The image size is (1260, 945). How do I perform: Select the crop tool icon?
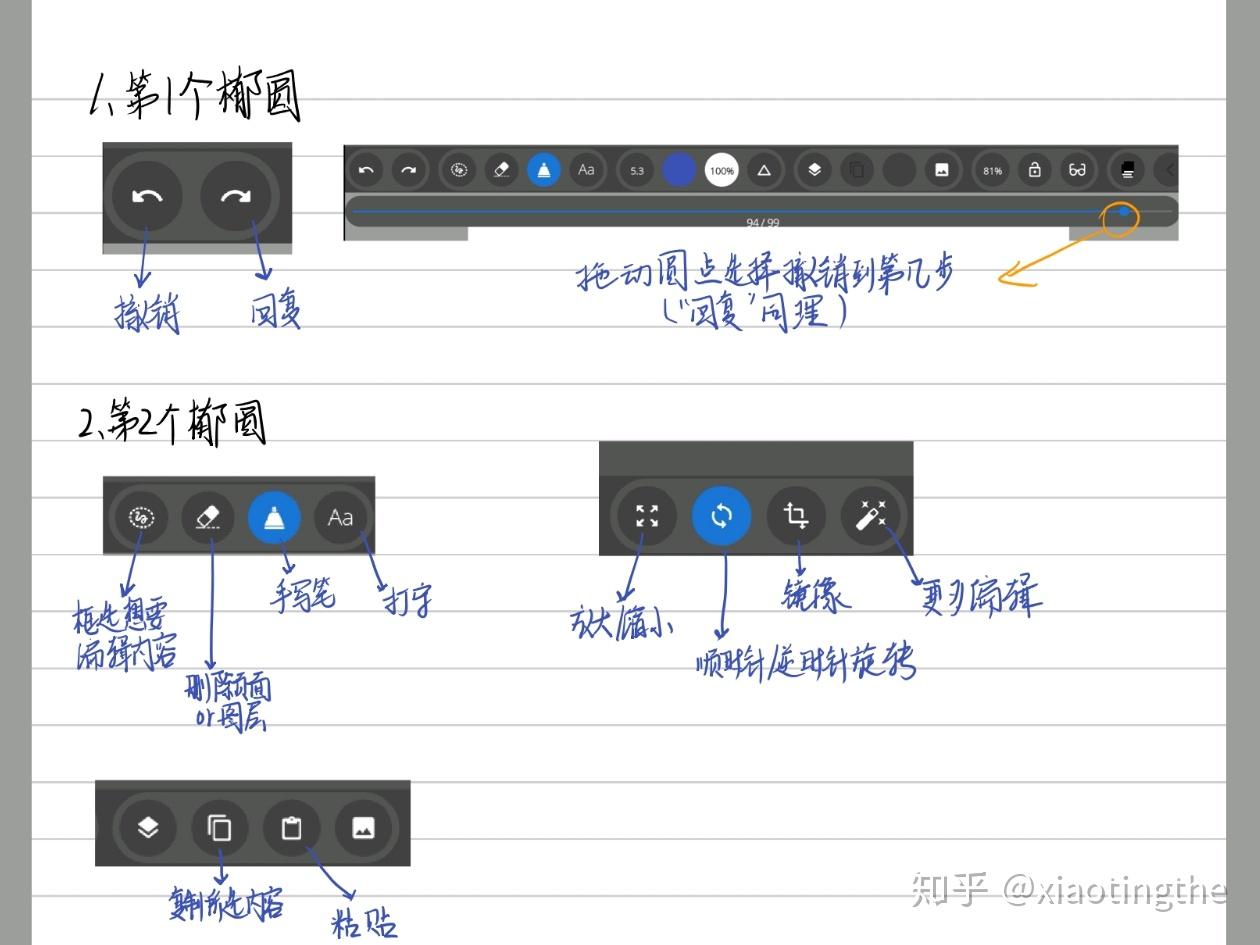click(x=796, y=516)
